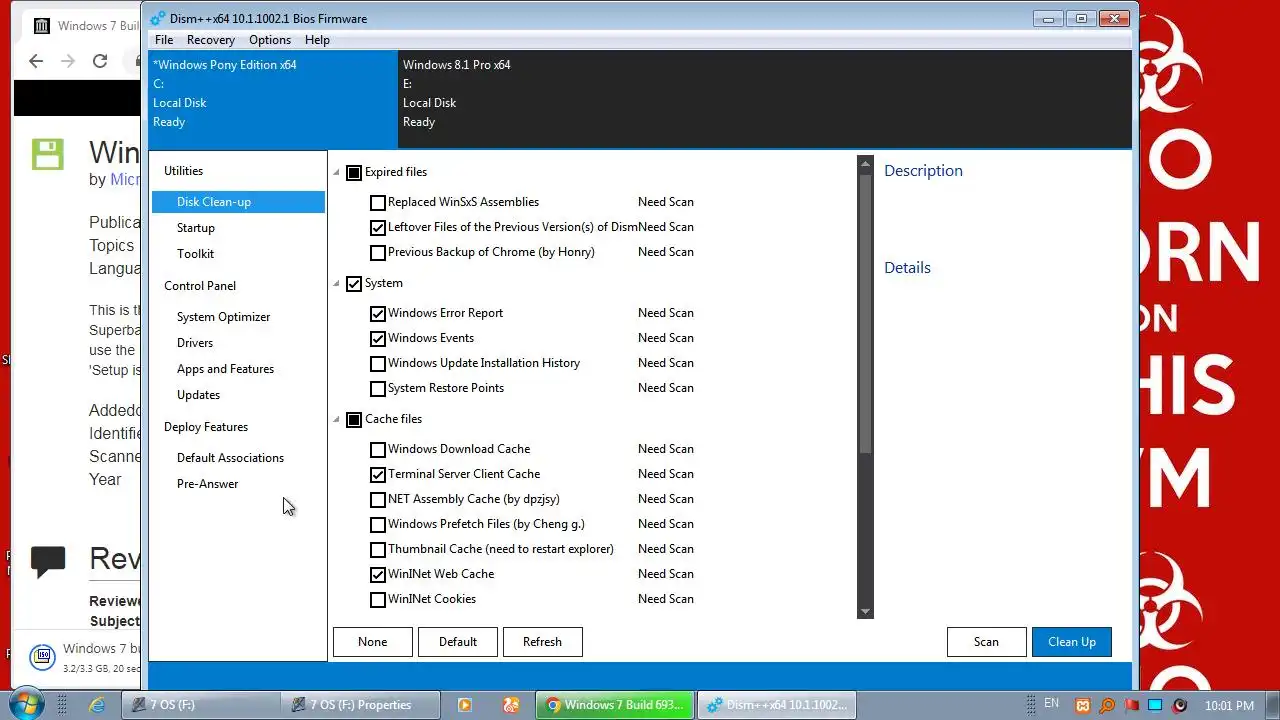Click the network monitor tray icon
The image size is (1280, 720).
pyautogui.click(x=1156, y=706)
